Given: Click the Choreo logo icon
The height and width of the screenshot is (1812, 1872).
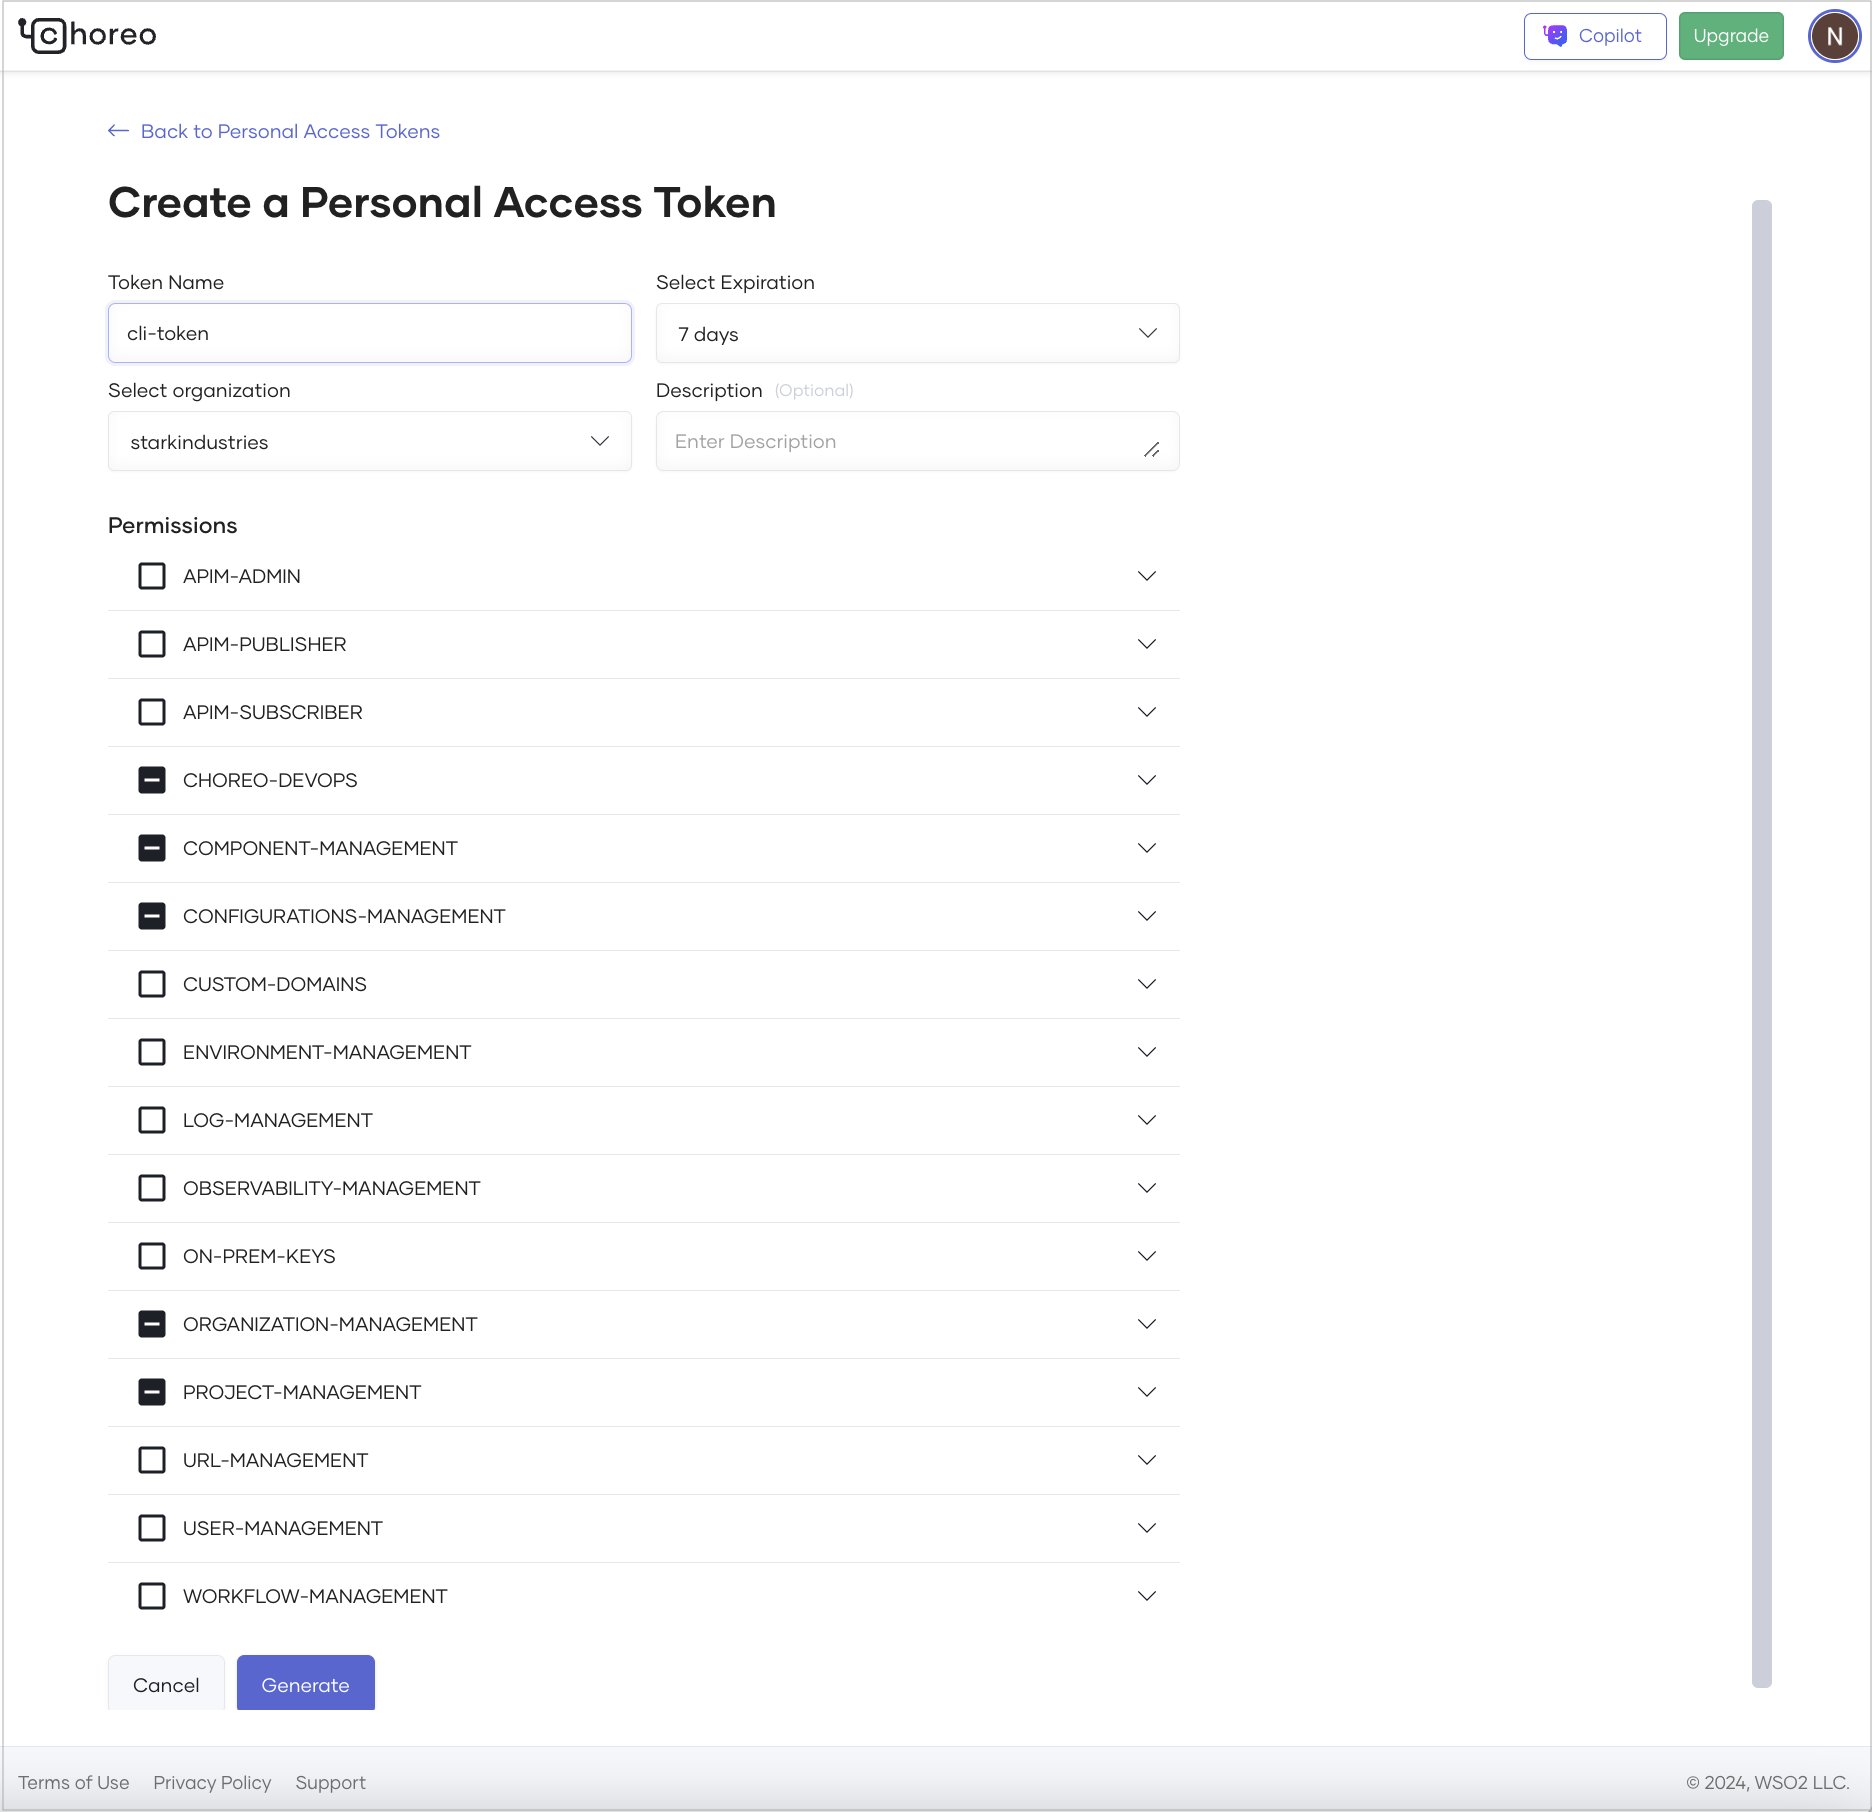Looking at the screenshot, I should 42,35.
